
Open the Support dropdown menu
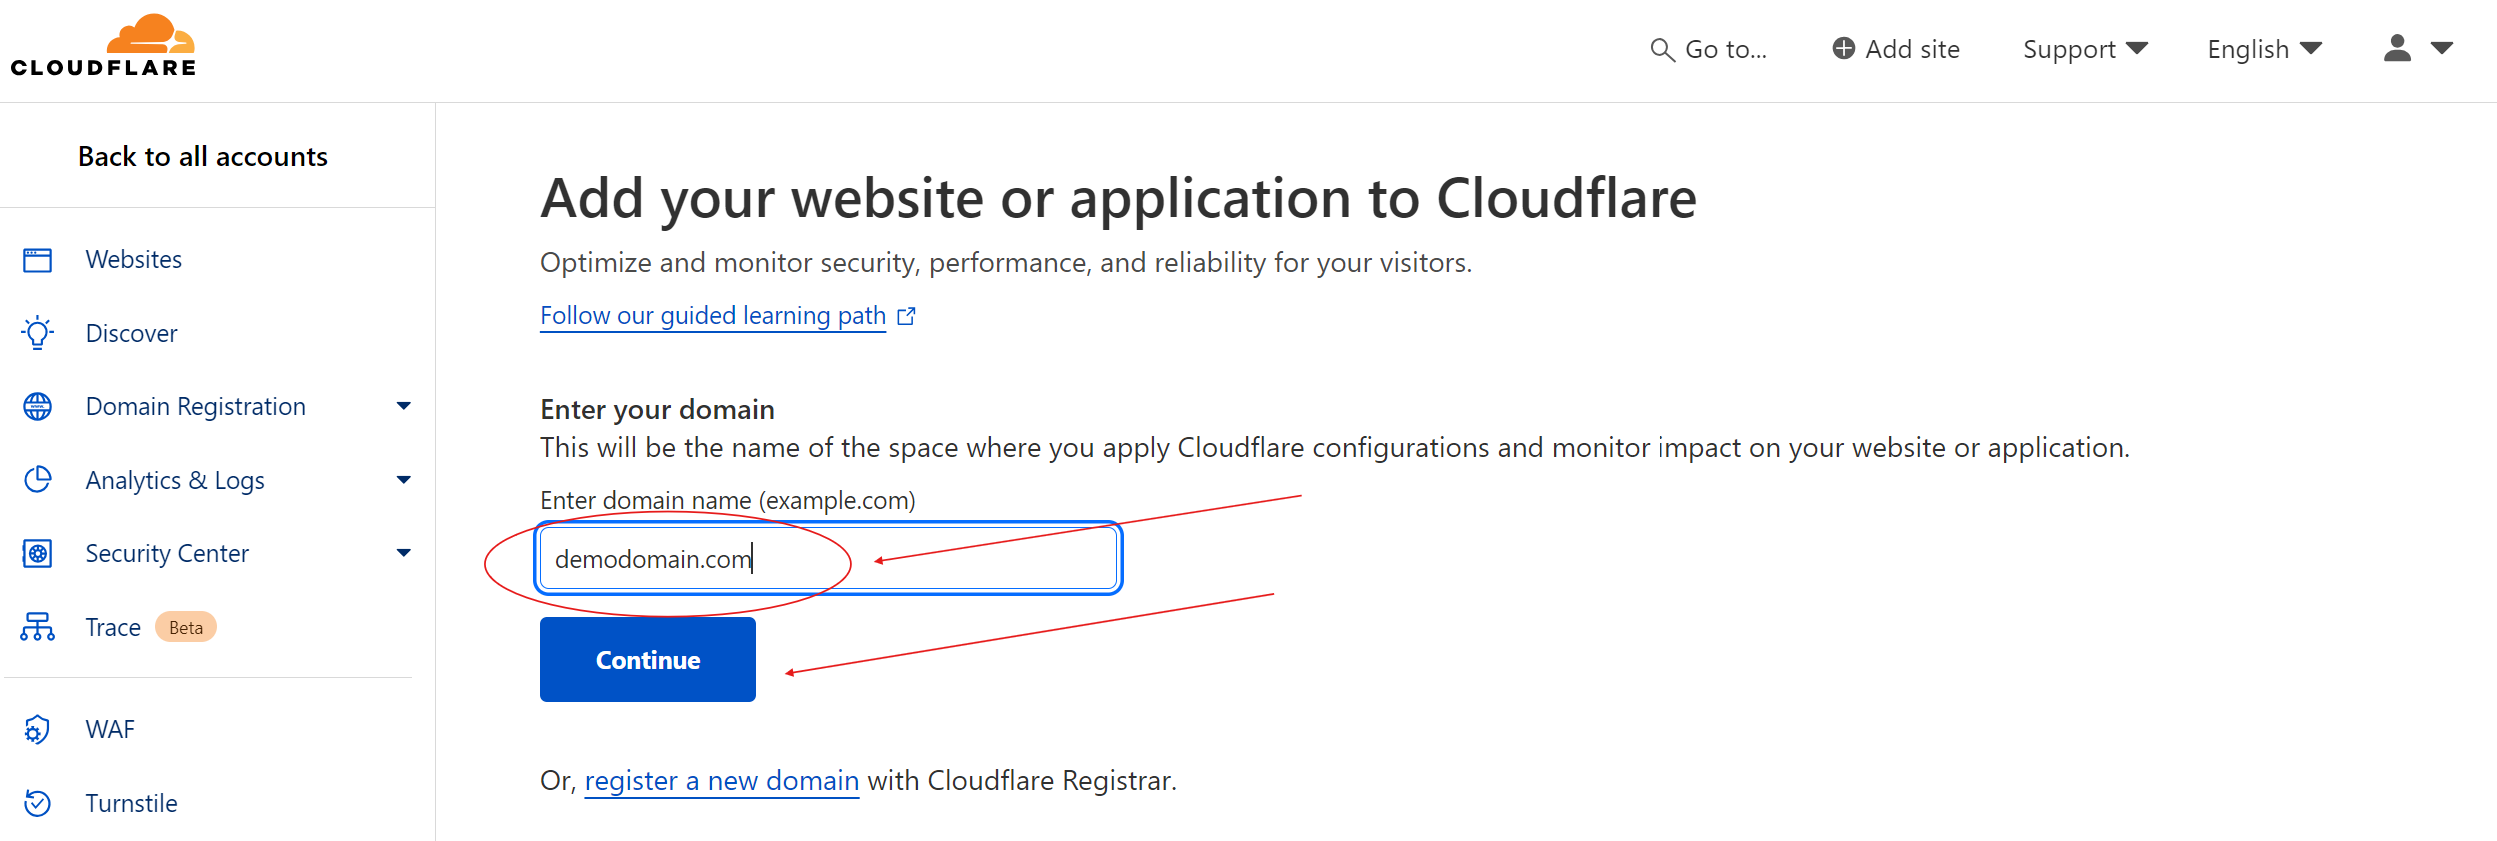pyautogui.click(x=2085, y=49)
